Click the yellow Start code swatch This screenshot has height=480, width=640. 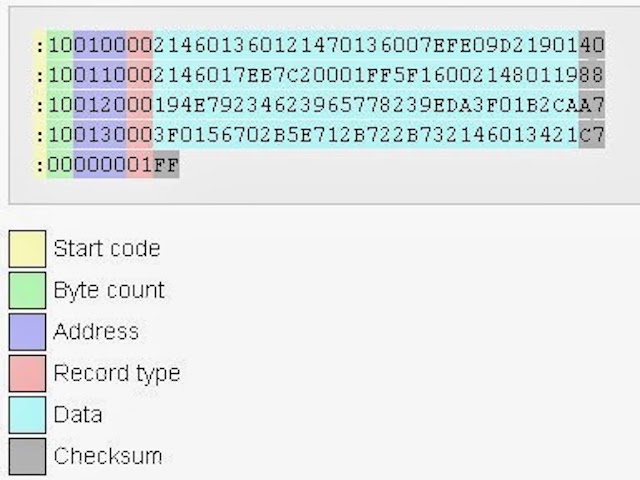click(27, 249)
